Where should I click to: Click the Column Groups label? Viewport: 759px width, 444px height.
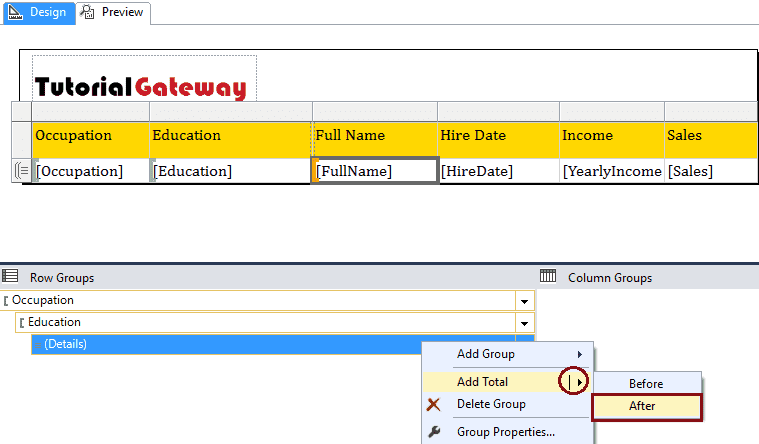coord(610,278)
